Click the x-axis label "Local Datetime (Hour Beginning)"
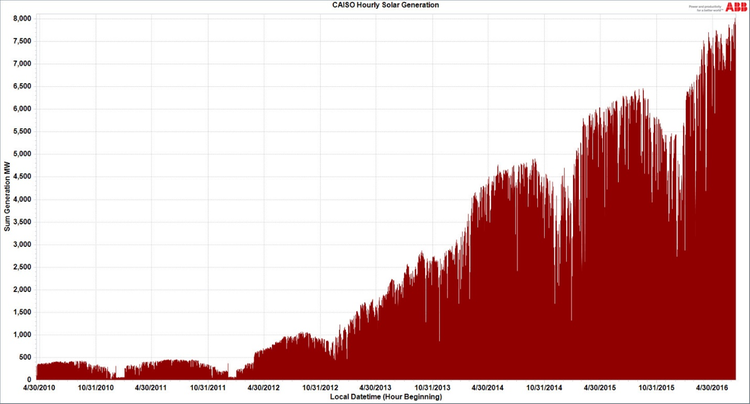Image resolution: width=750 pixels, height=404 pixels. click(386, 397)
